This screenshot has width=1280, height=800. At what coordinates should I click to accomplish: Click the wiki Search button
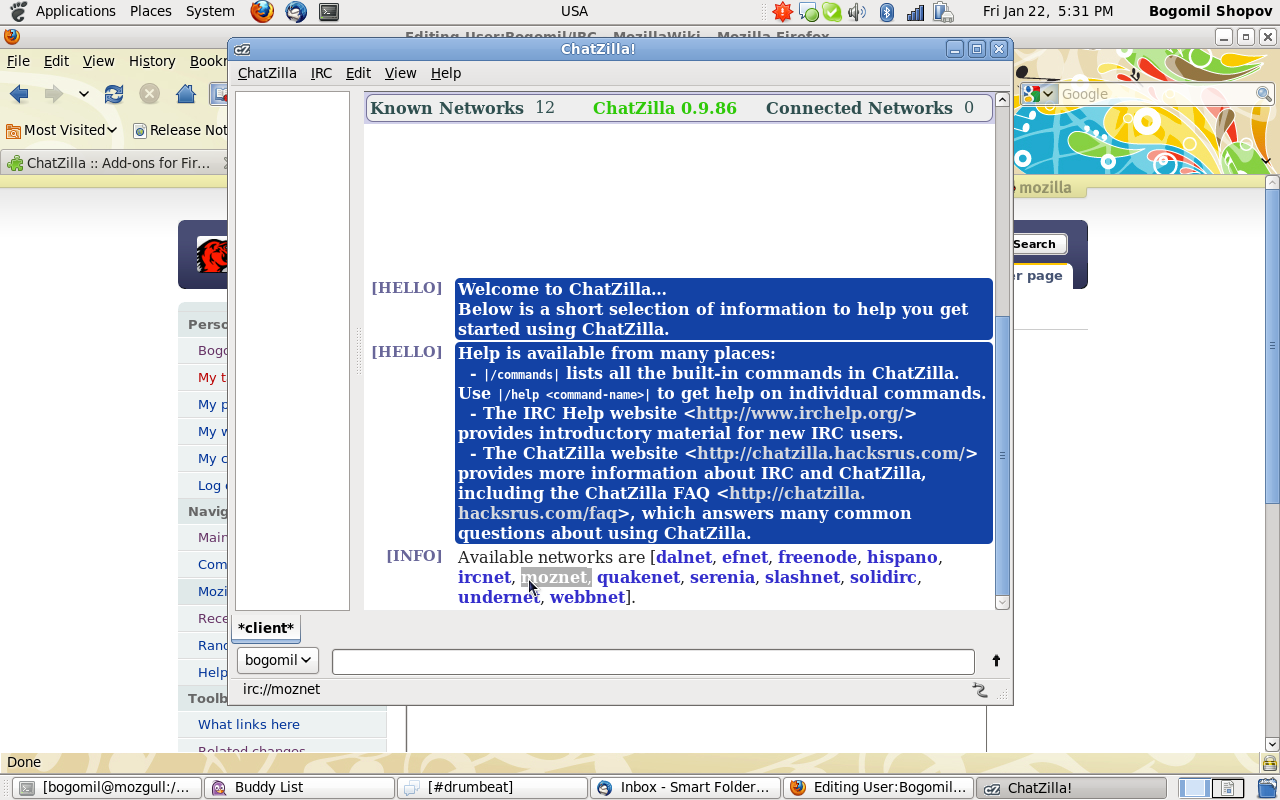tap(1034, 244)
